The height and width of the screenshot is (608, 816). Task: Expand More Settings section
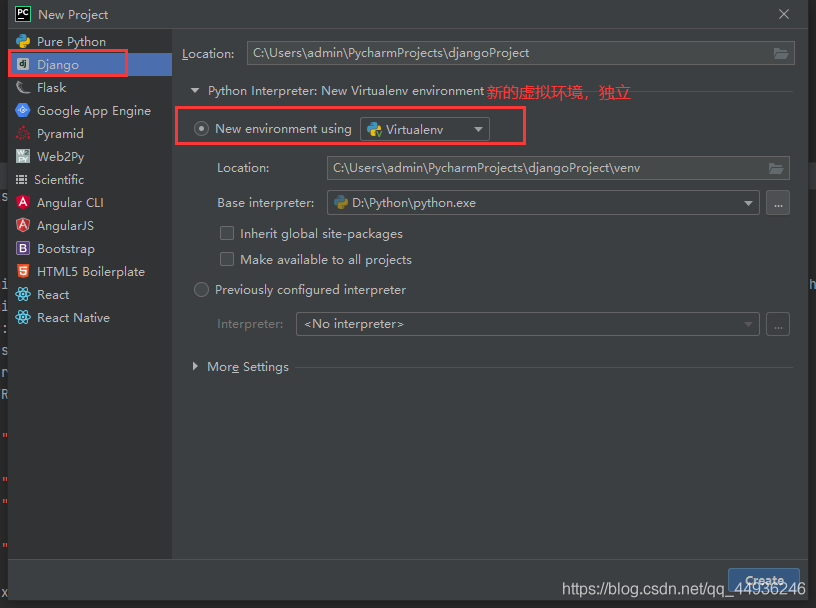(195, 366)
